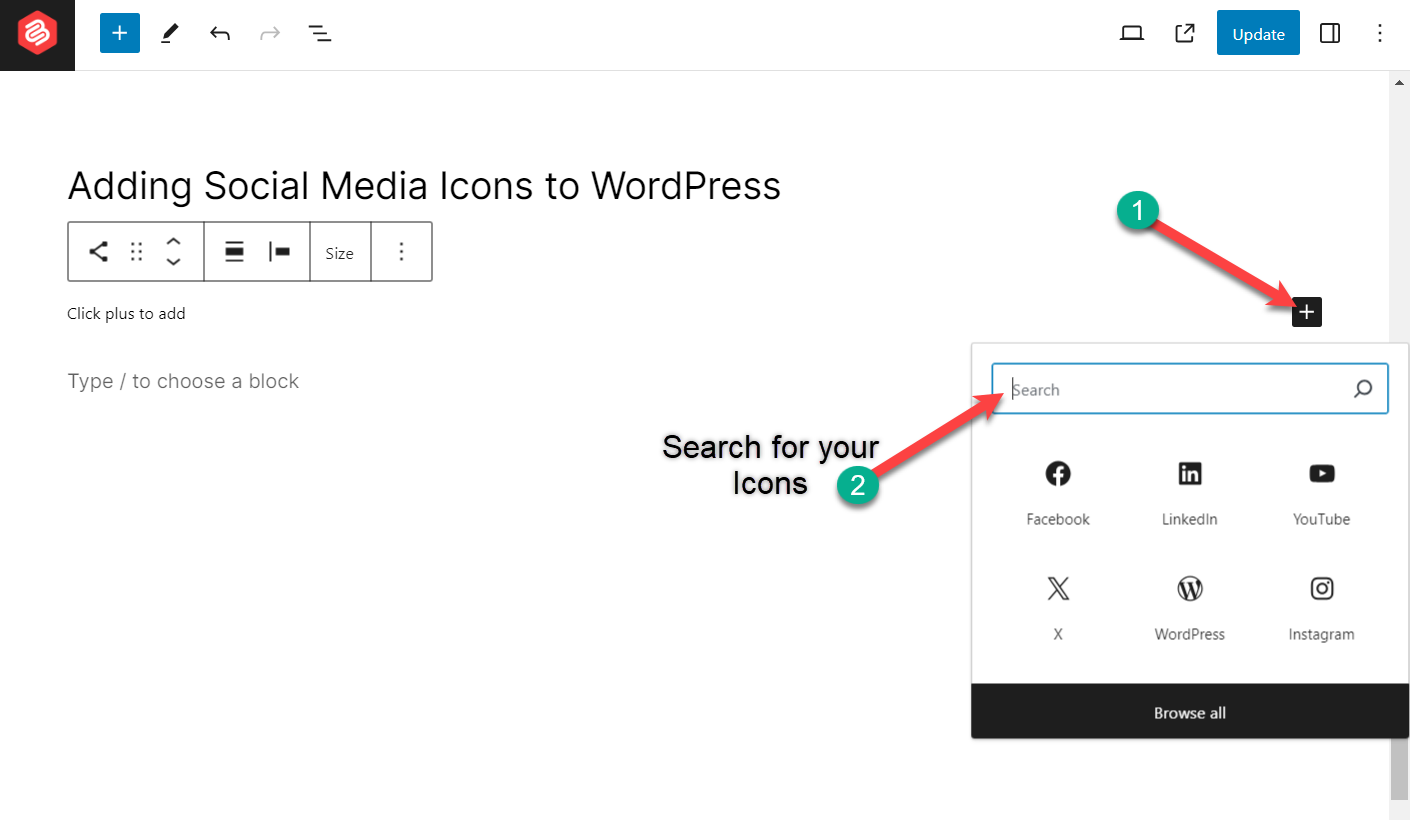Click the desktop preview icon
Screen dimensions: 1410x820
[x=1131, y=32]
